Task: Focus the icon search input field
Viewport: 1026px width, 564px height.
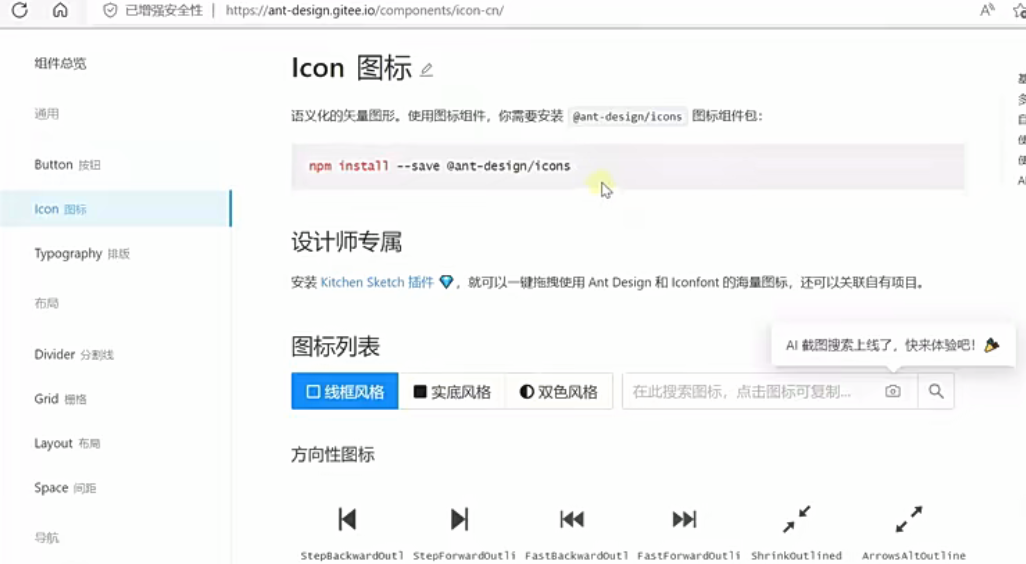Action: tap(752, 391)
